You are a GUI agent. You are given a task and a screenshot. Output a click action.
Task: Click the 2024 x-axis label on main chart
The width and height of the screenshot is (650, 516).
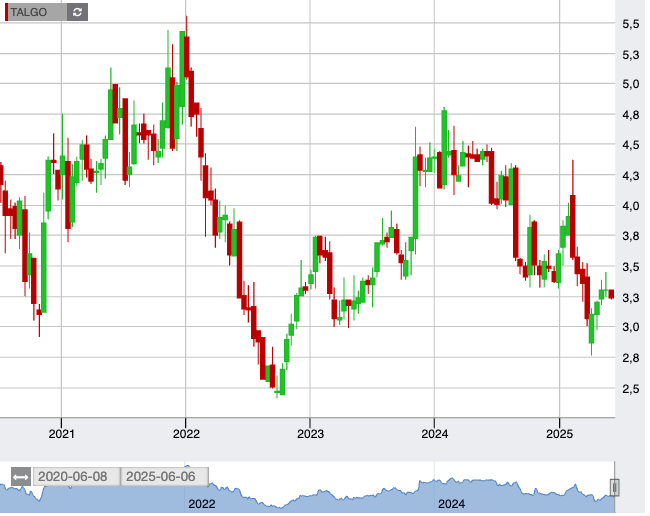click(x=434, y=434)
